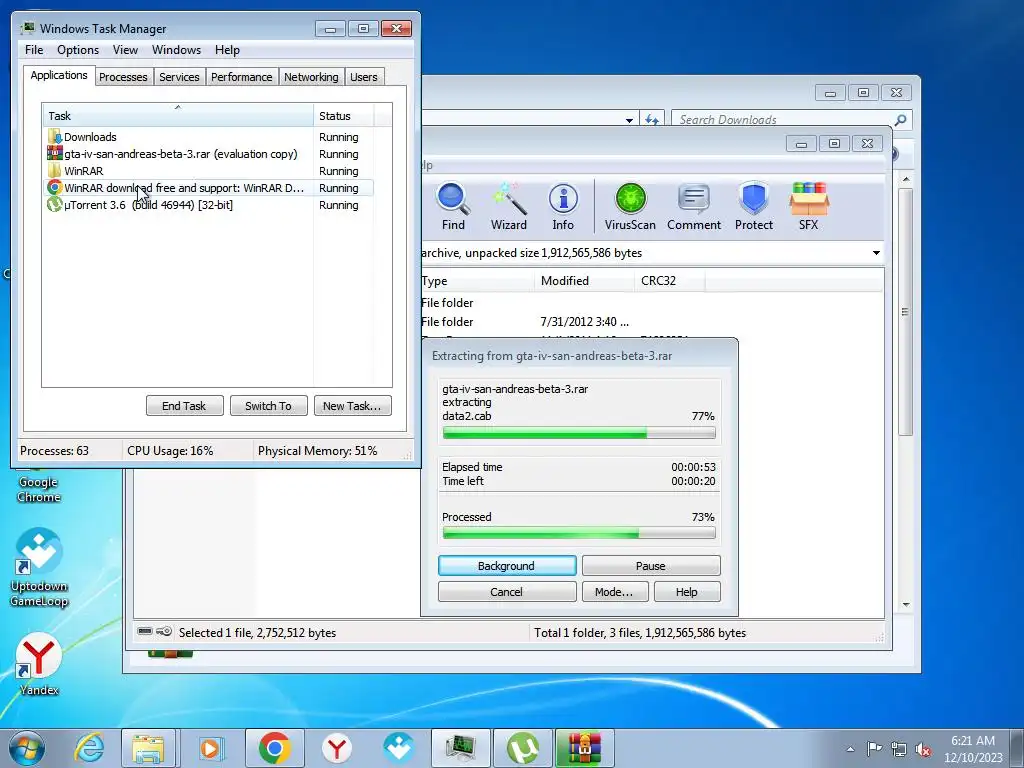Switch to the Networking tab

tap(311, 77)
